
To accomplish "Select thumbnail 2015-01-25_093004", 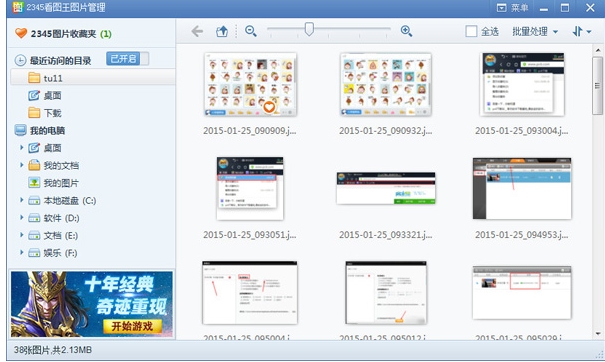I will [x=522, y=84].
